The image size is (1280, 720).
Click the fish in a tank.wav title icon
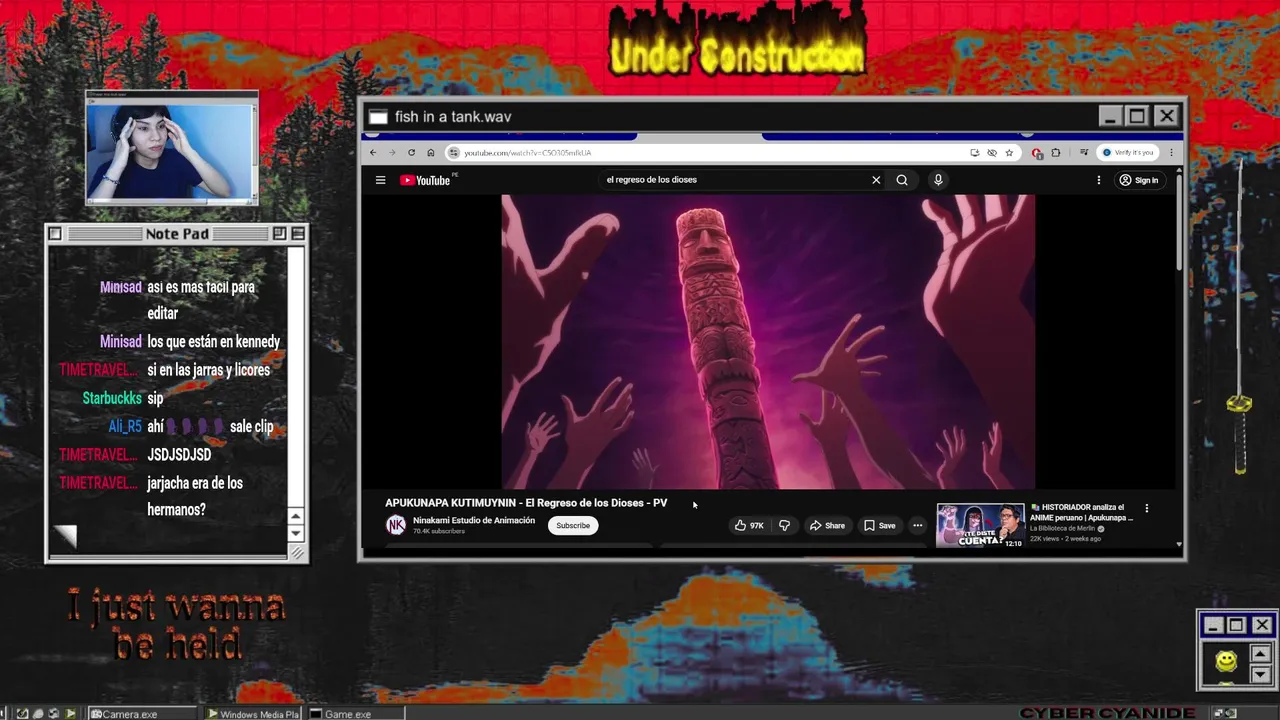coord(377,117)
